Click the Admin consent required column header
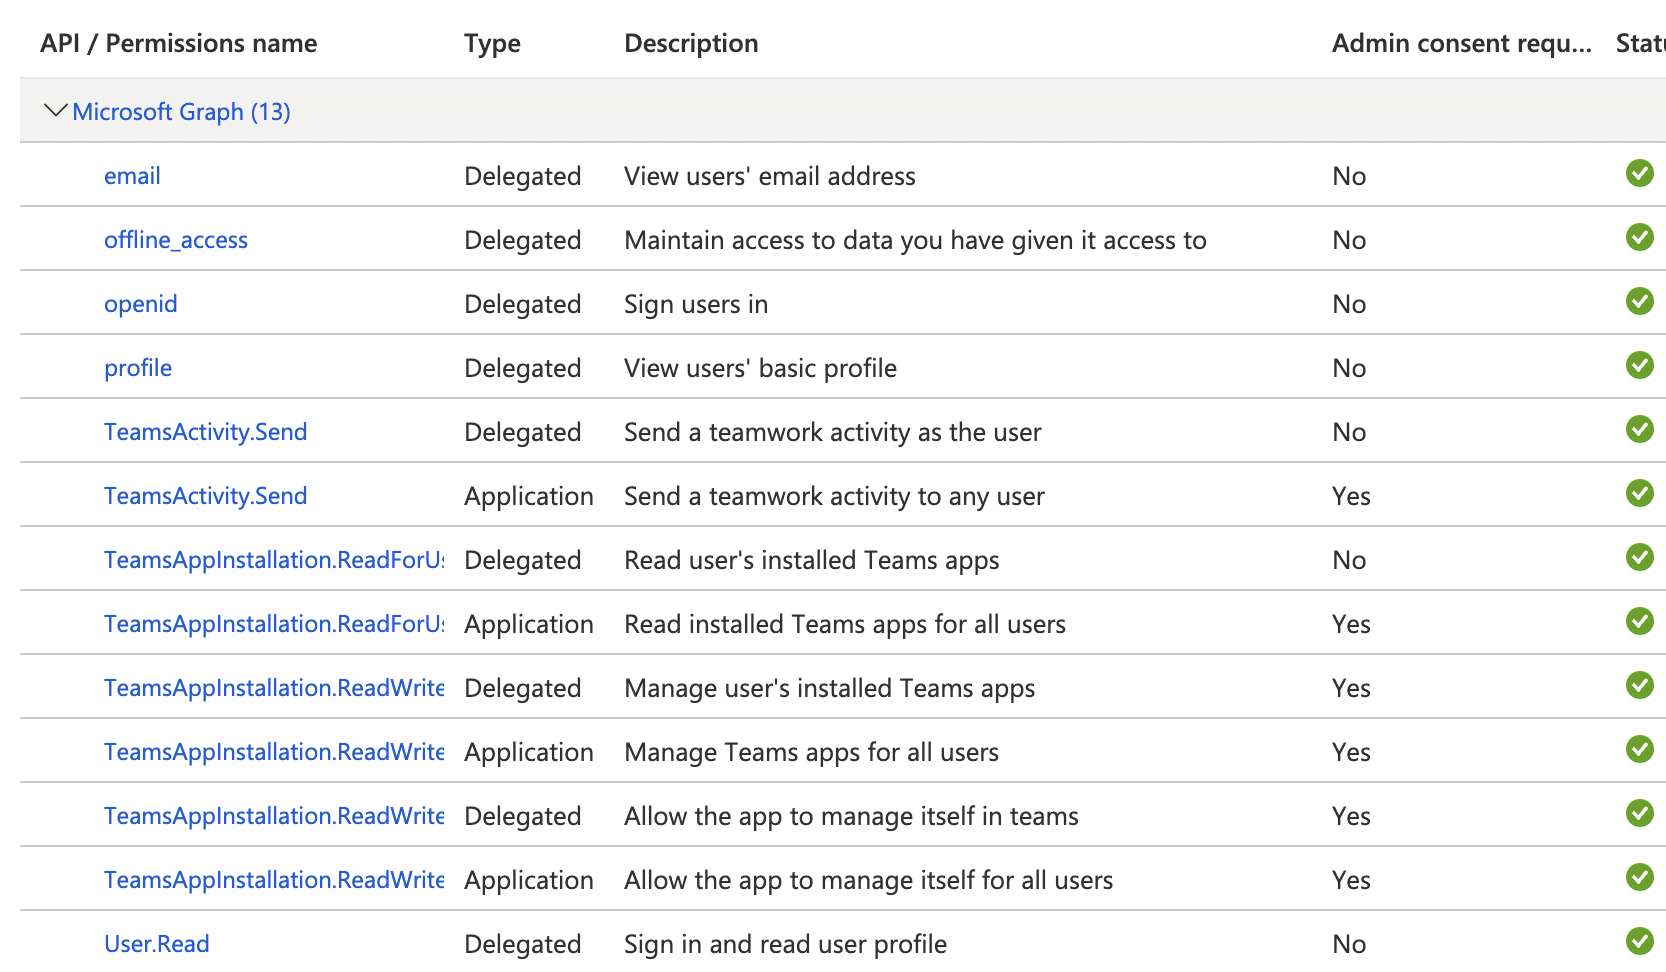The height and width of the screenshot is (972, 1666). (x=1461, y=44)
